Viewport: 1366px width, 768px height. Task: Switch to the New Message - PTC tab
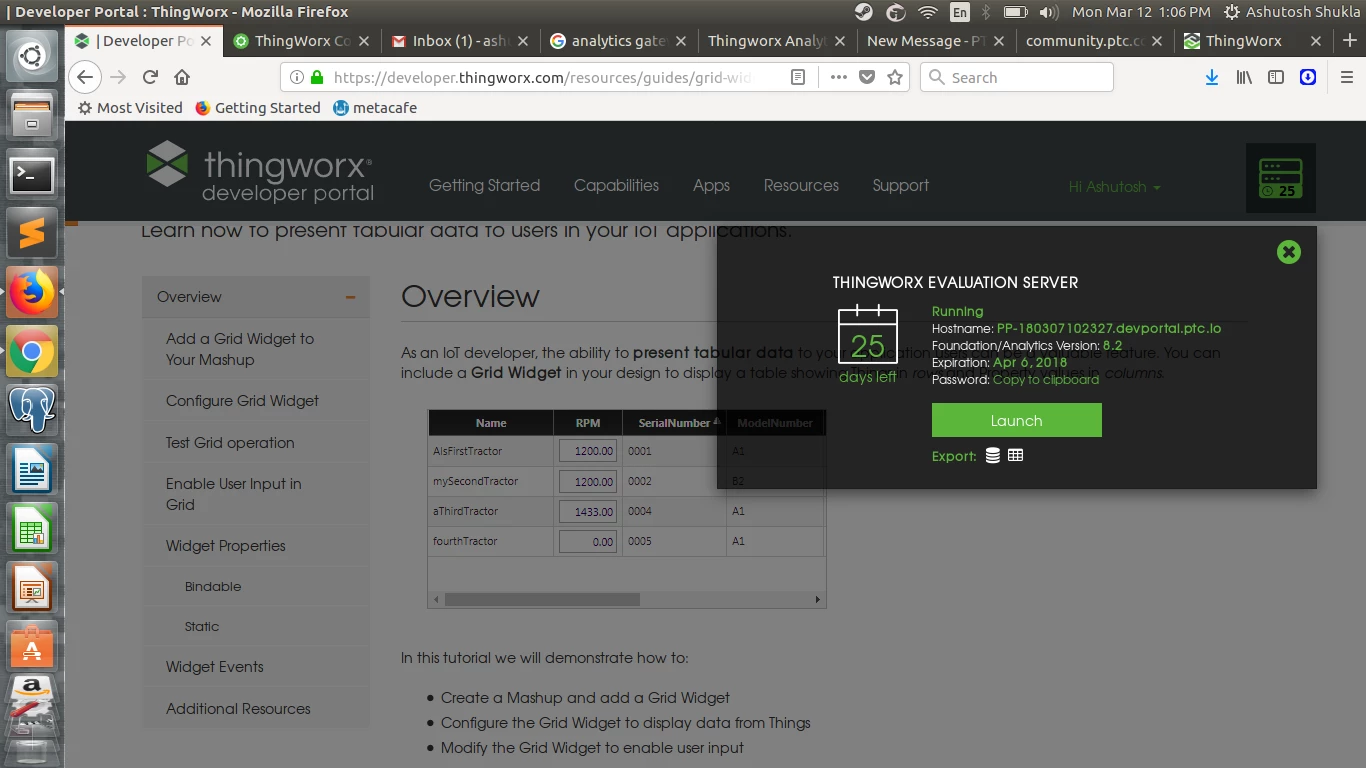tap(935, 41)
